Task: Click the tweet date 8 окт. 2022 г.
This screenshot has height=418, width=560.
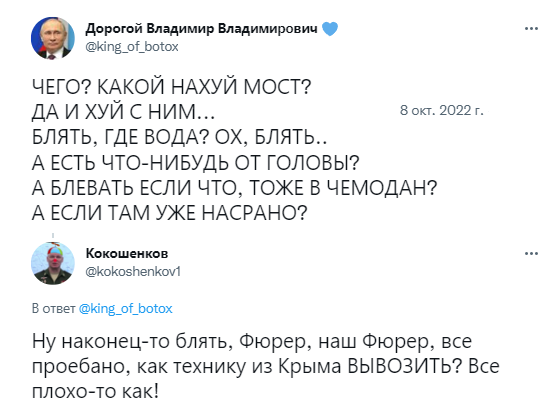Action: (x=441, y=110)
